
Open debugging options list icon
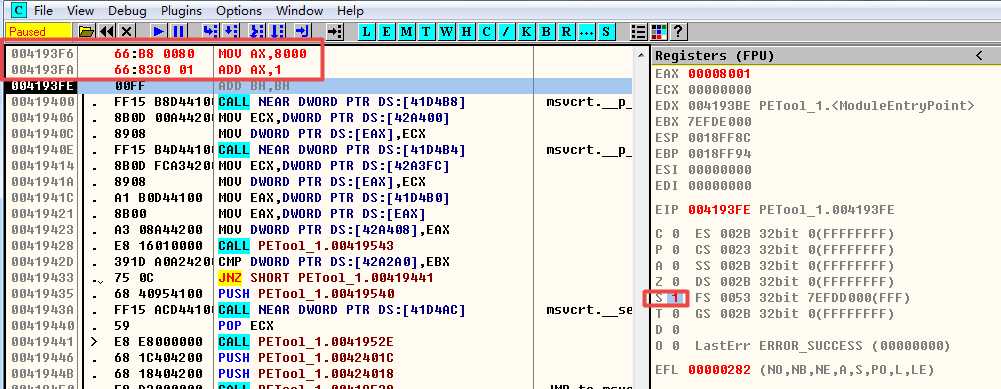point(638,31)
